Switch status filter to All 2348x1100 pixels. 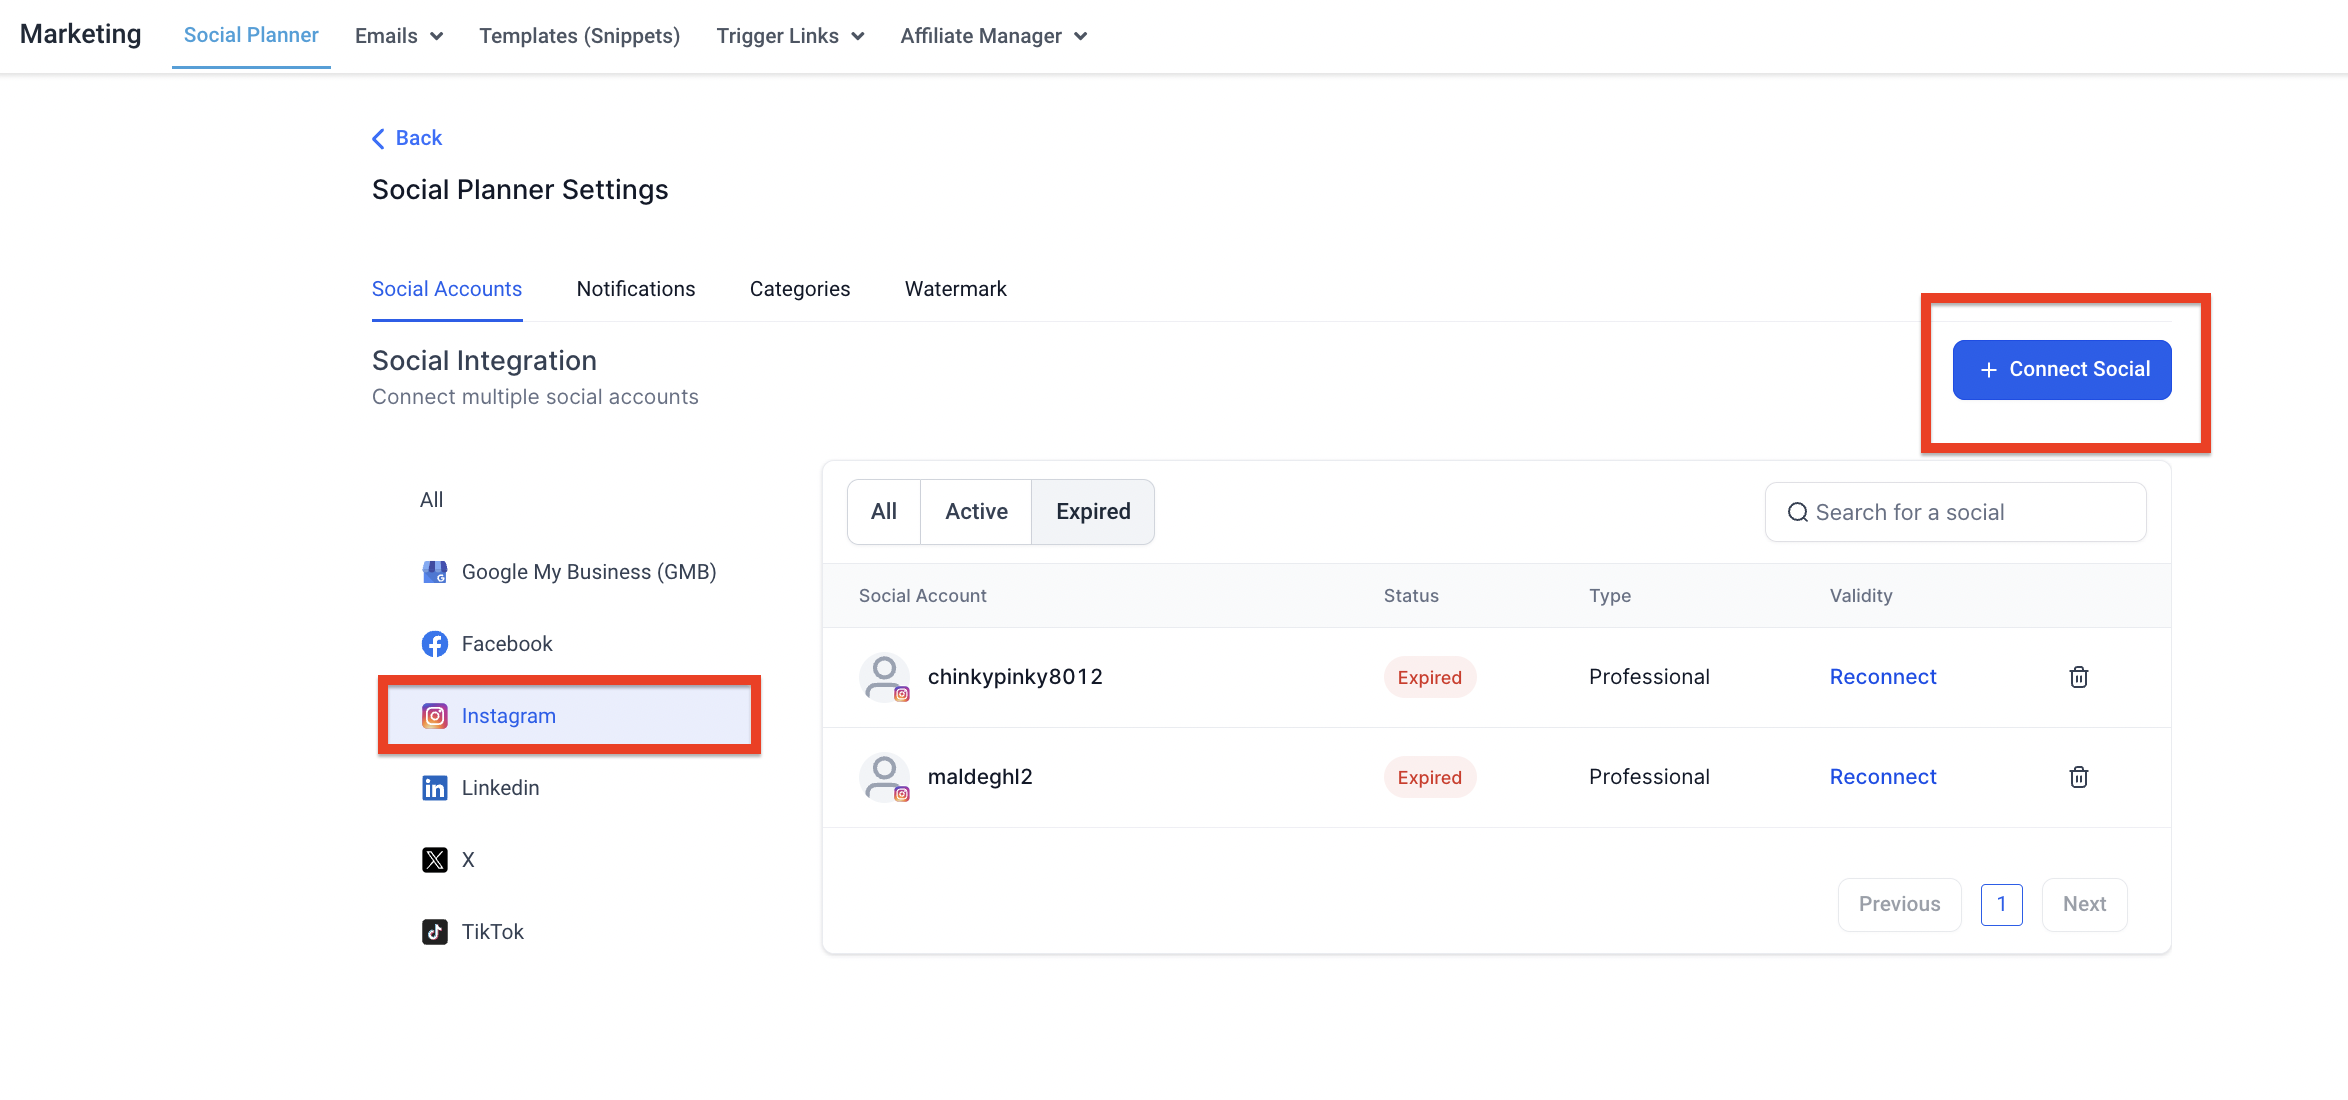(884, 512)
